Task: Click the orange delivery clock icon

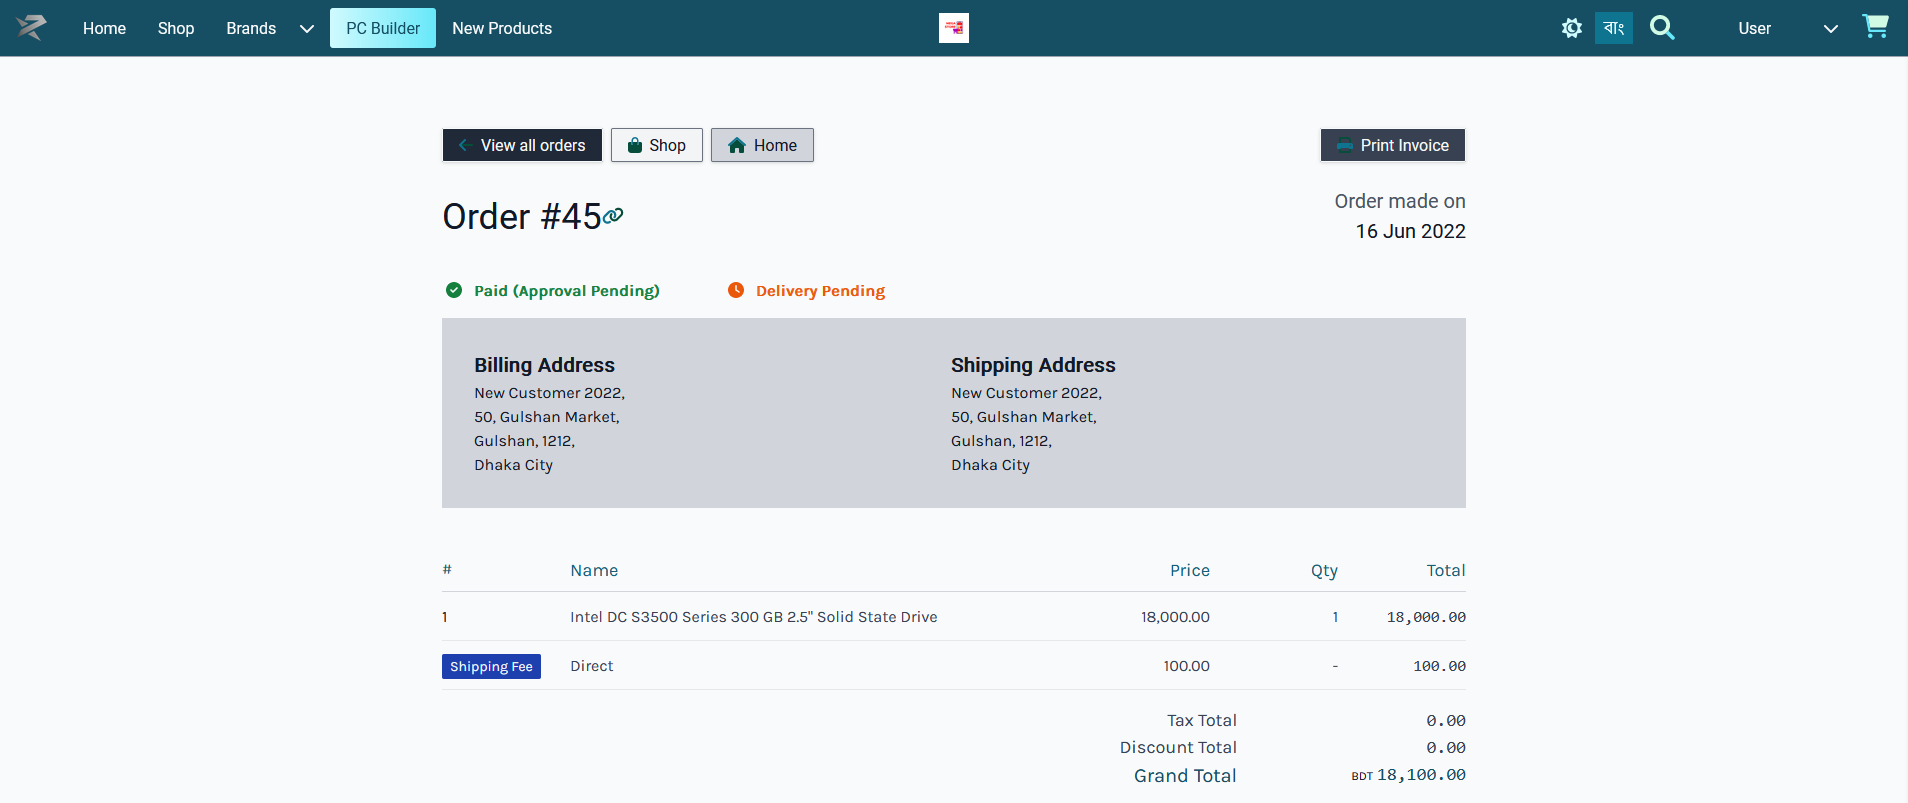Action: pos(736,290)
